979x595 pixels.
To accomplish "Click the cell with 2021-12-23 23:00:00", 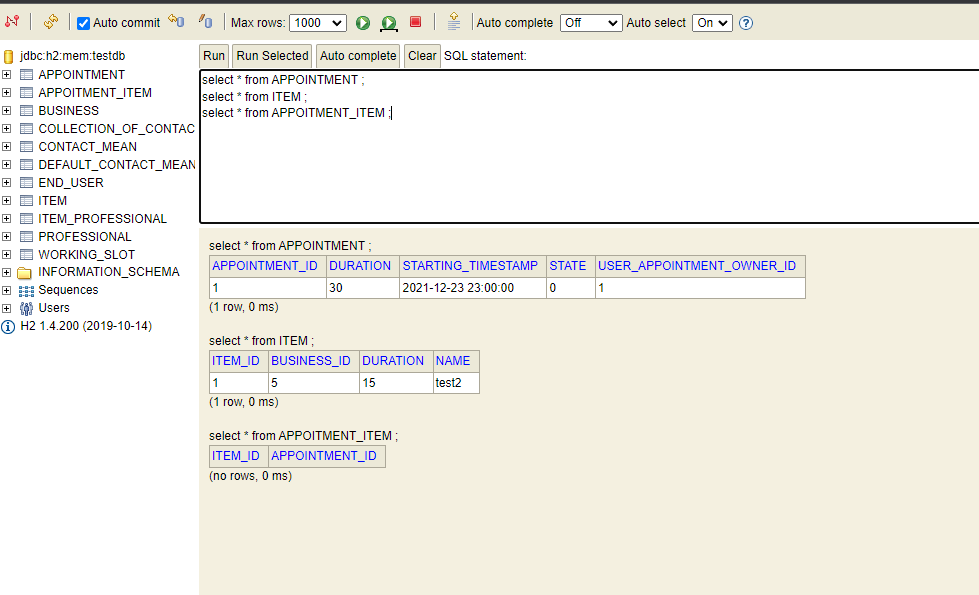I will pyautogui.click(x=473, y=288).
